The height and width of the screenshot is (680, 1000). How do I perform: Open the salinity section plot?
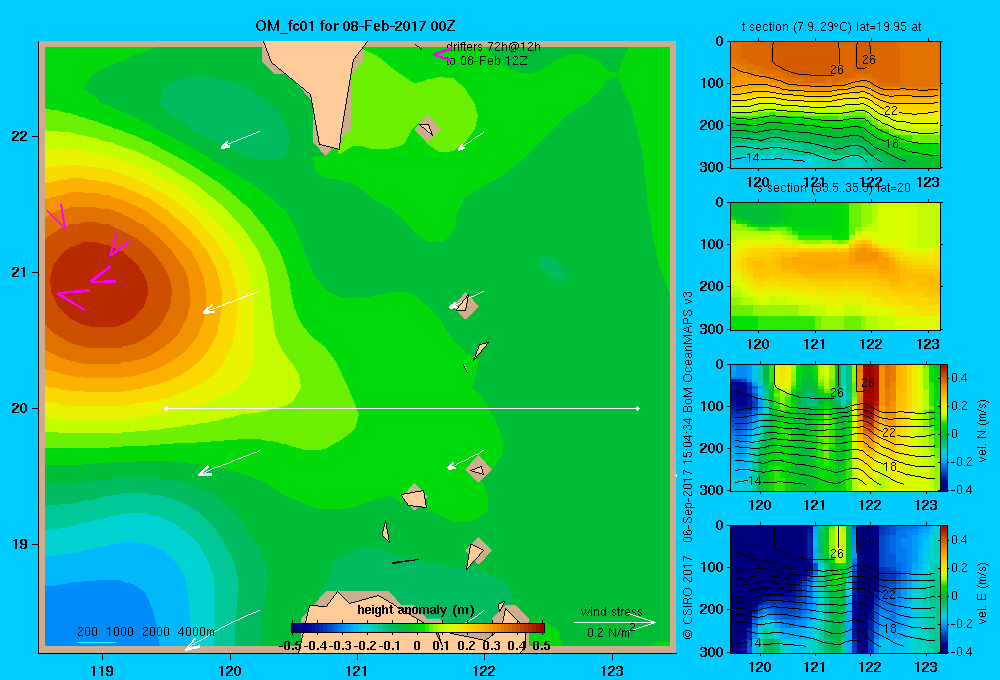pyautogui.click(x=835, y=266)
